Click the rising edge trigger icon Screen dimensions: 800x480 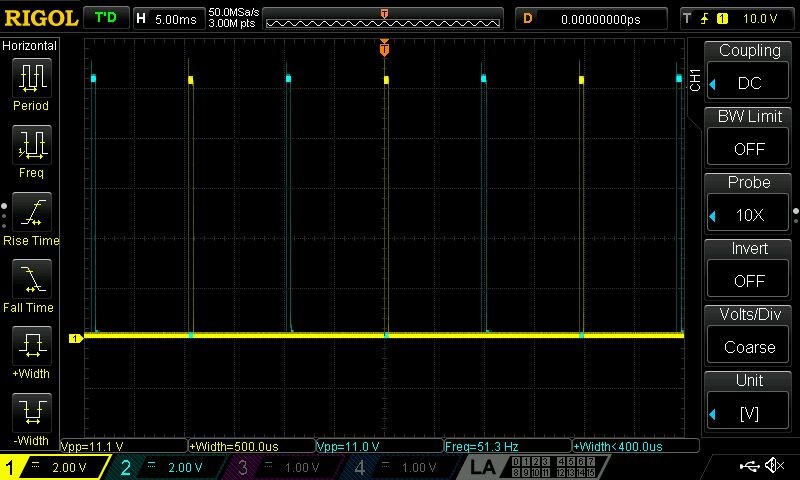[x=704, y=19]
